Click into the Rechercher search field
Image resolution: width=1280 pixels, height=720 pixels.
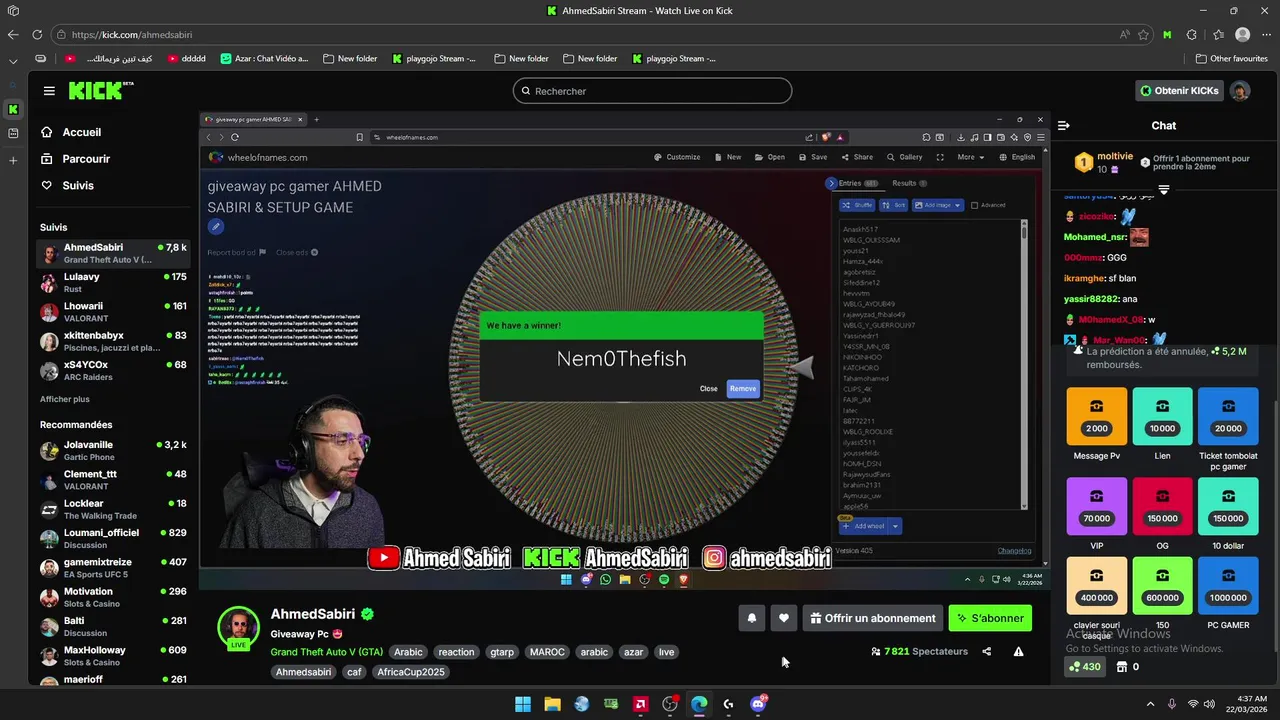pos(652,91)
